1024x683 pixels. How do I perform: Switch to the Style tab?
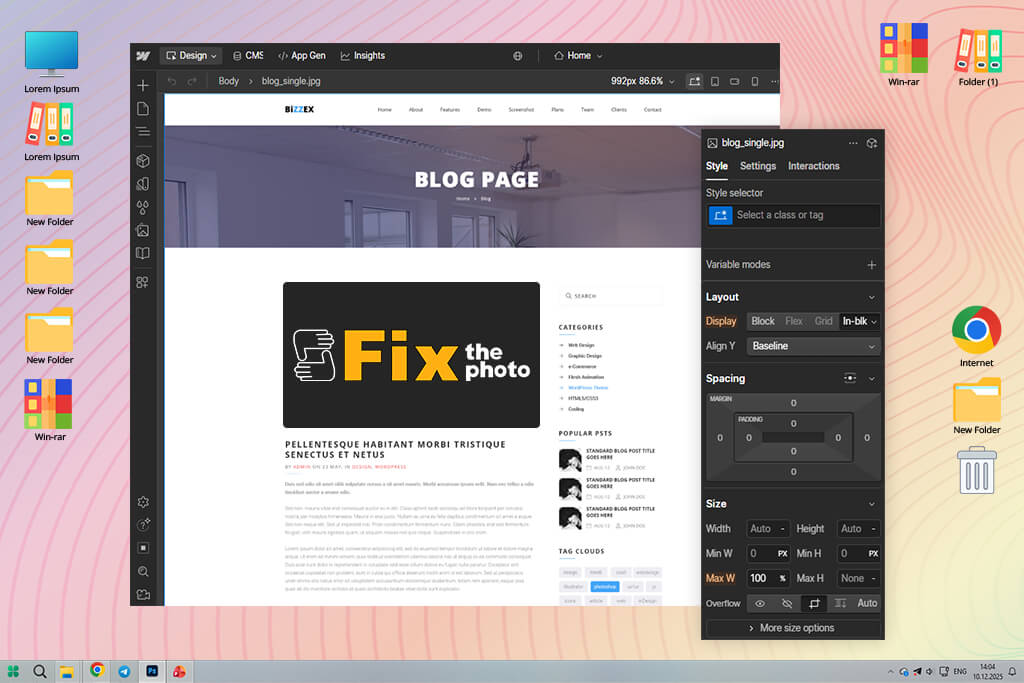[716, 167]
